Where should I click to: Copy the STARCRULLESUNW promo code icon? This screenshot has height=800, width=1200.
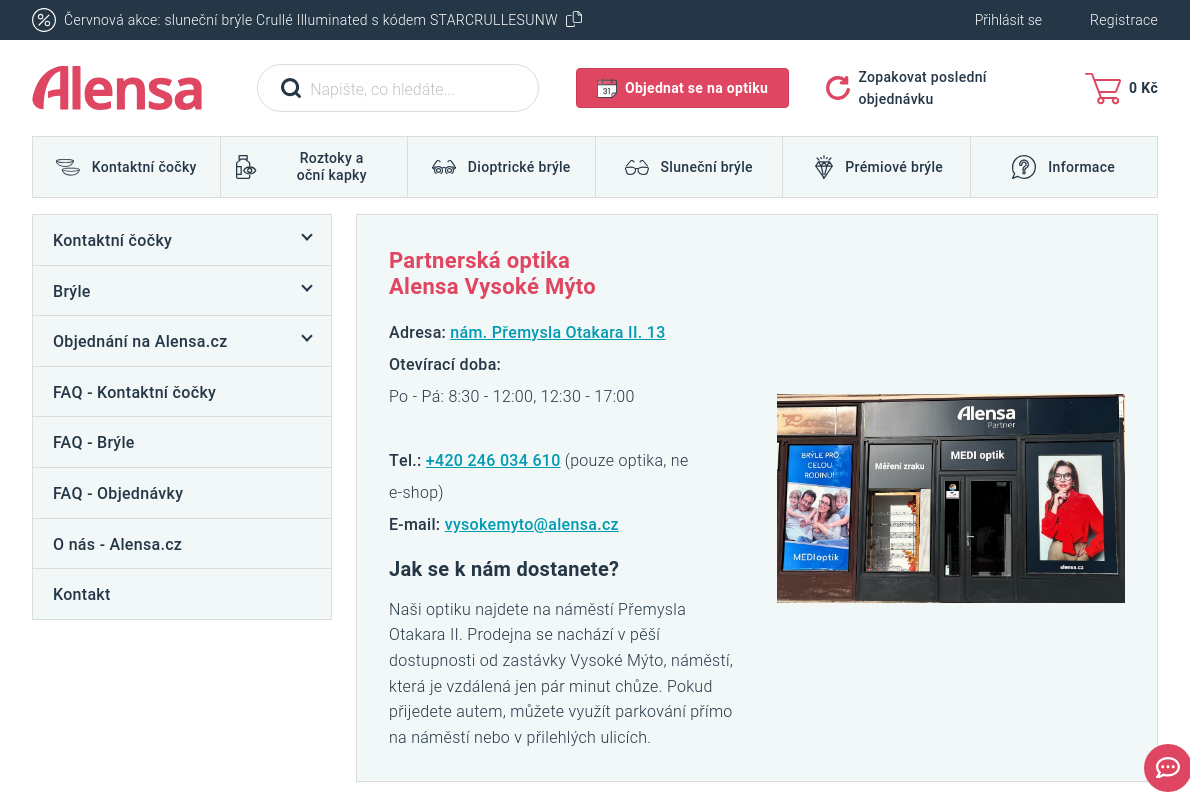click(574, 19)
